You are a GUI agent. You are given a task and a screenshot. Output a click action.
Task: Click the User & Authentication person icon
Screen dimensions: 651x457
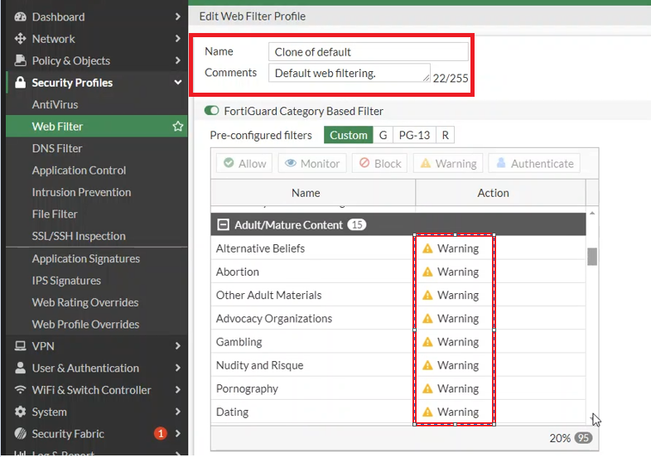[x=20, y=367]
